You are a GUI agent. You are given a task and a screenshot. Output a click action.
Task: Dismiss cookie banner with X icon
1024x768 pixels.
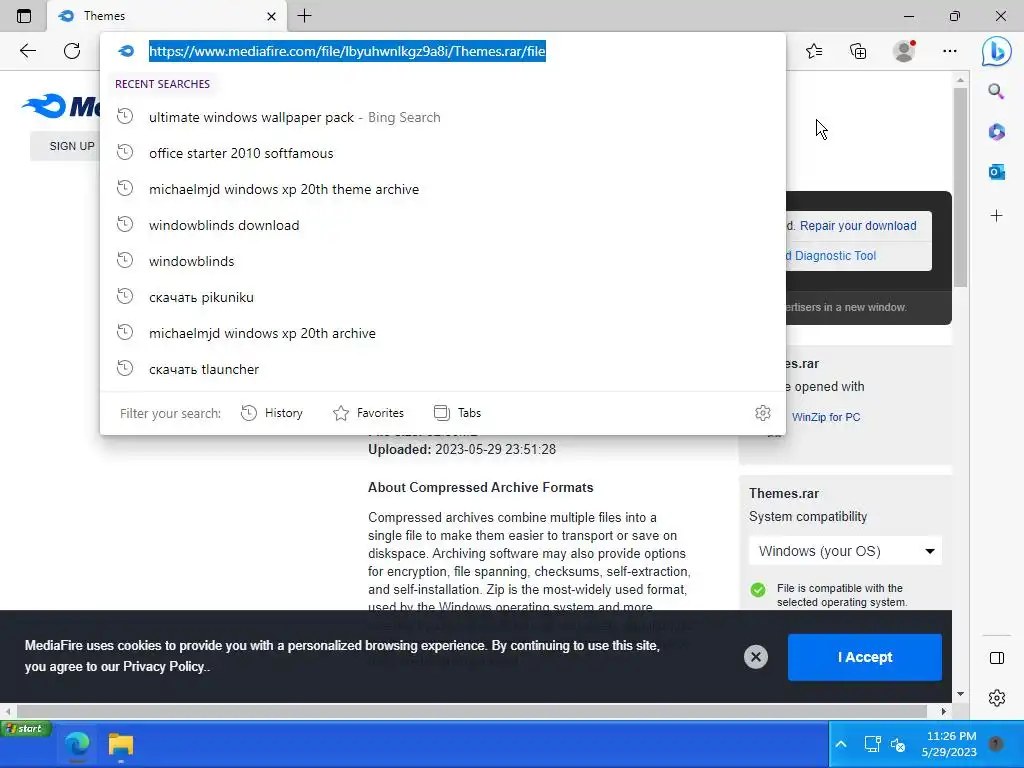[x=756, y=656]
